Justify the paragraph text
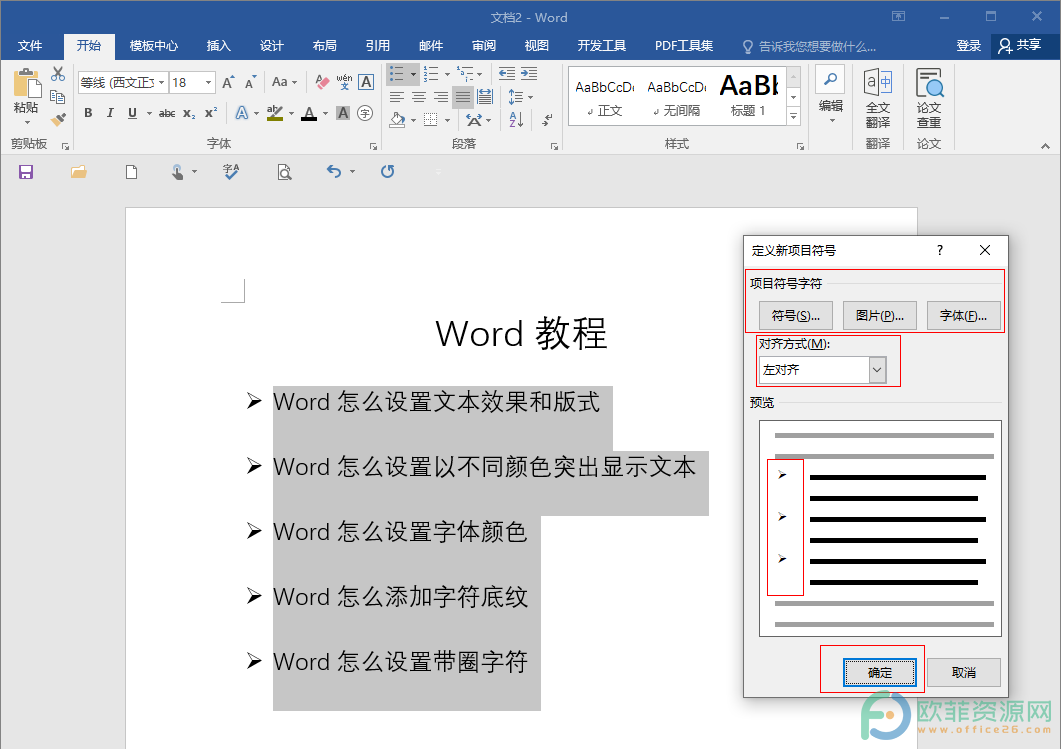Screen dimensions: 1061x749 click(x=463, y=97)
